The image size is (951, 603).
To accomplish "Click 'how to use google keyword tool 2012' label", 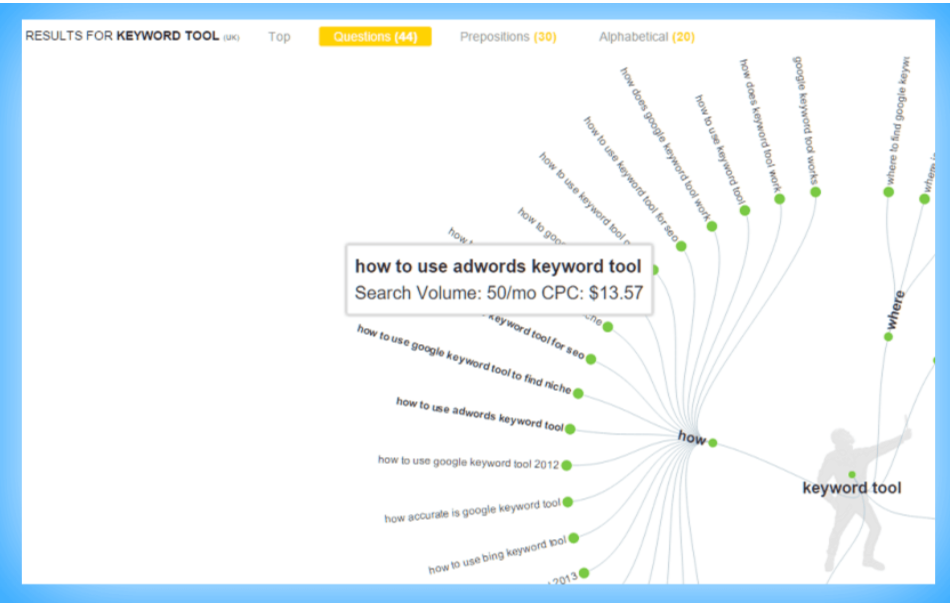I will [x=468, y=462].
